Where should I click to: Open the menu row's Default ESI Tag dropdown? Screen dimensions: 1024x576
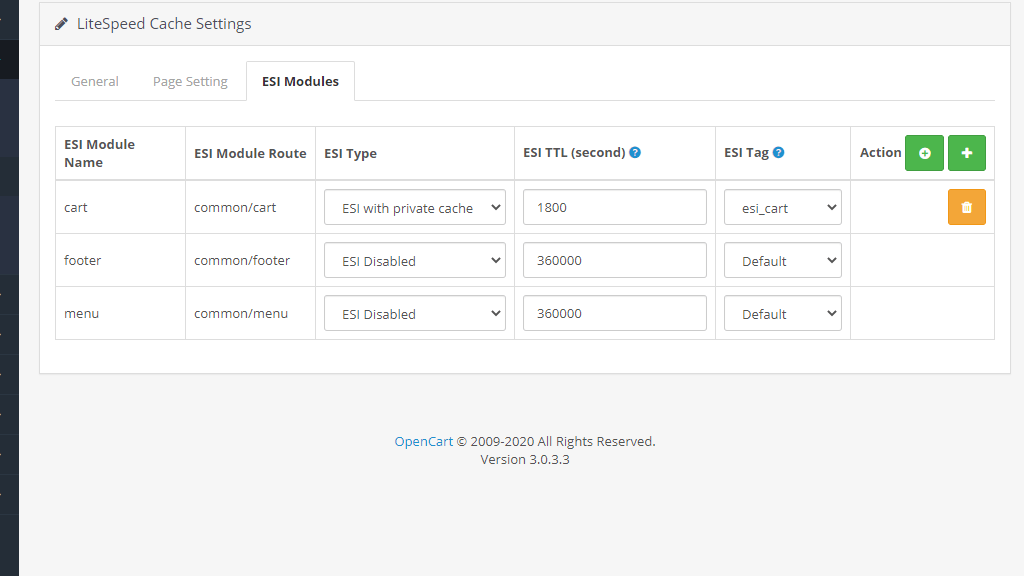point(782,313)
